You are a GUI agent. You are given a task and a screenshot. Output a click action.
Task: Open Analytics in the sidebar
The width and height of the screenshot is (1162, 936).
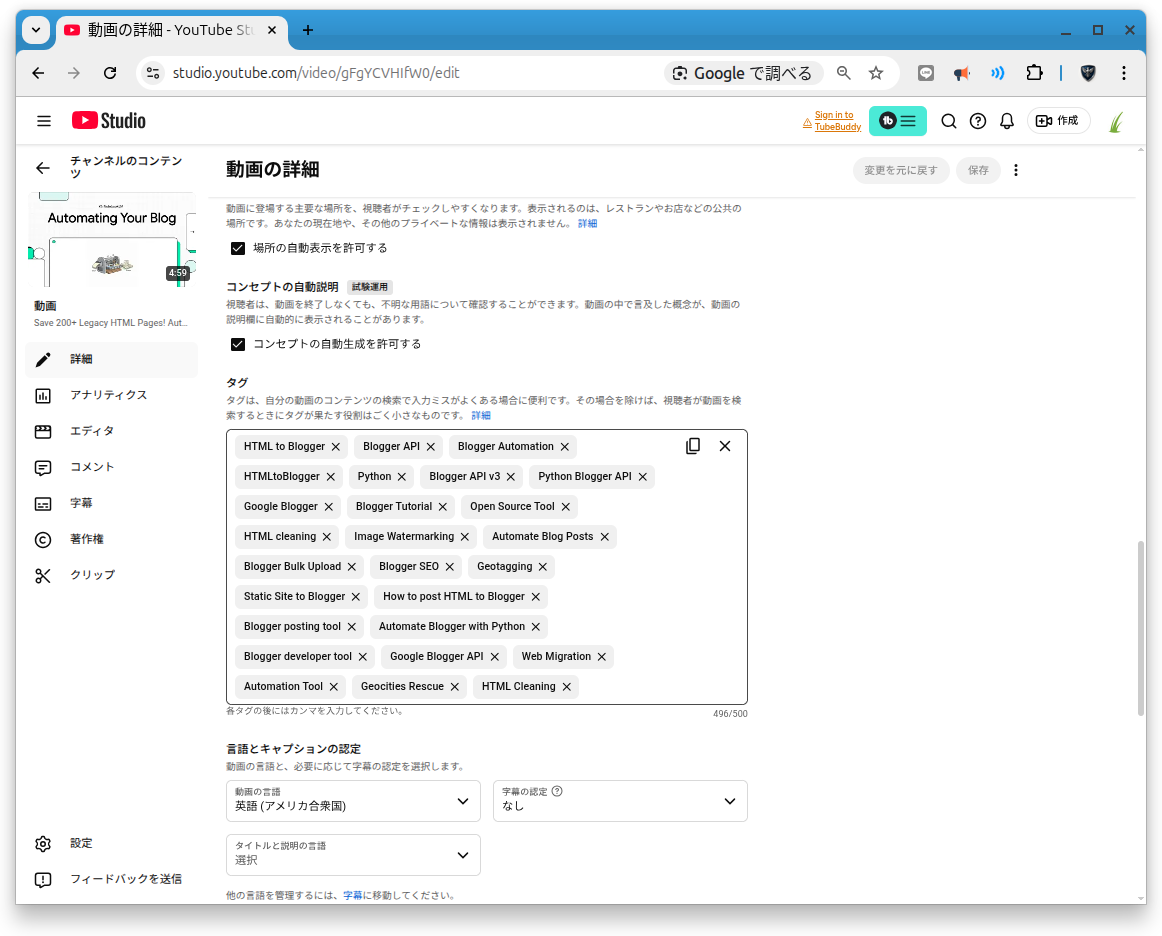(x=108, y=395)
